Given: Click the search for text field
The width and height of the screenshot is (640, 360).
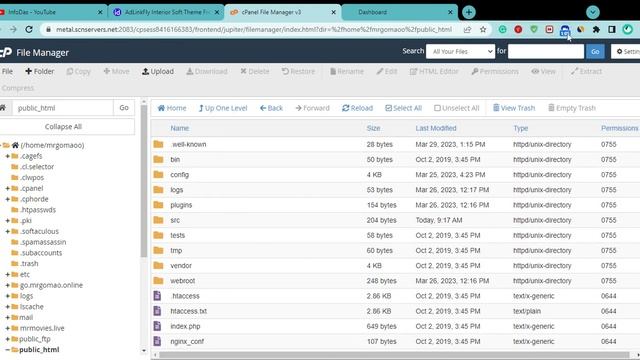Looking at the screenshot, I should [546, 51].
